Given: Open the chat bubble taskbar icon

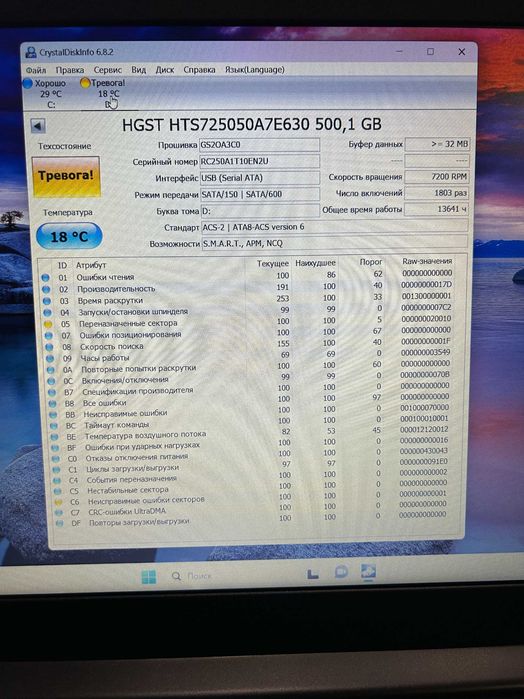Looking at the screenshot, I should (x=341, y=572).
